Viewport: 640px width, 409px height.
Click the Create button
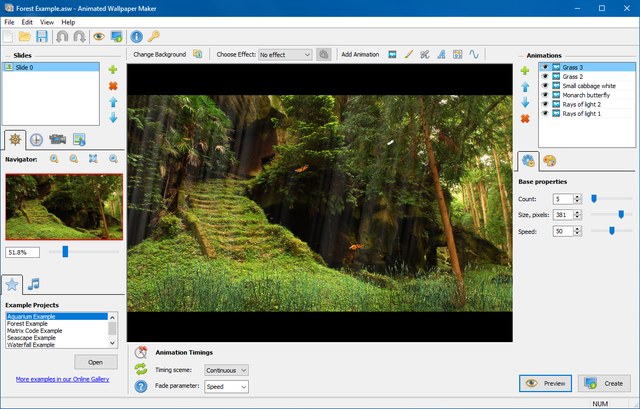[603, 383]
